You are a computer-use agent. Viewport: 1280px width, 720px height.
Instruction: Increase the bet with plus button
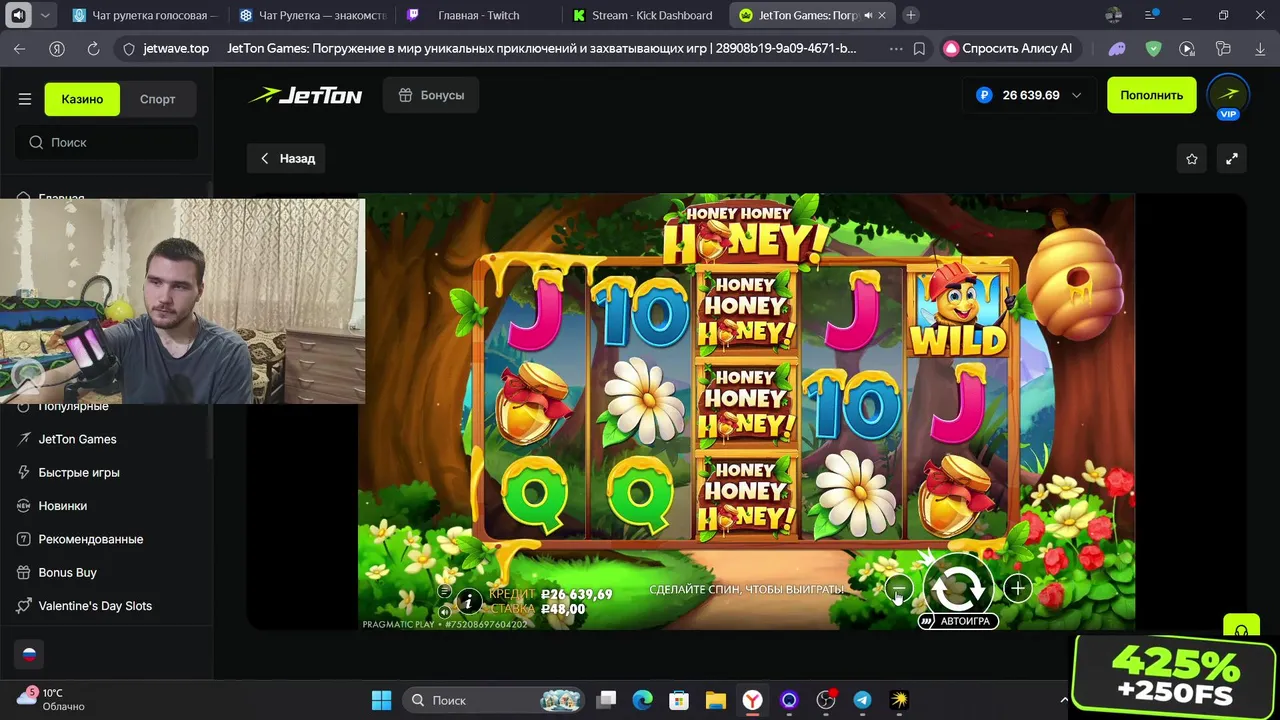tap(1017, 589)
